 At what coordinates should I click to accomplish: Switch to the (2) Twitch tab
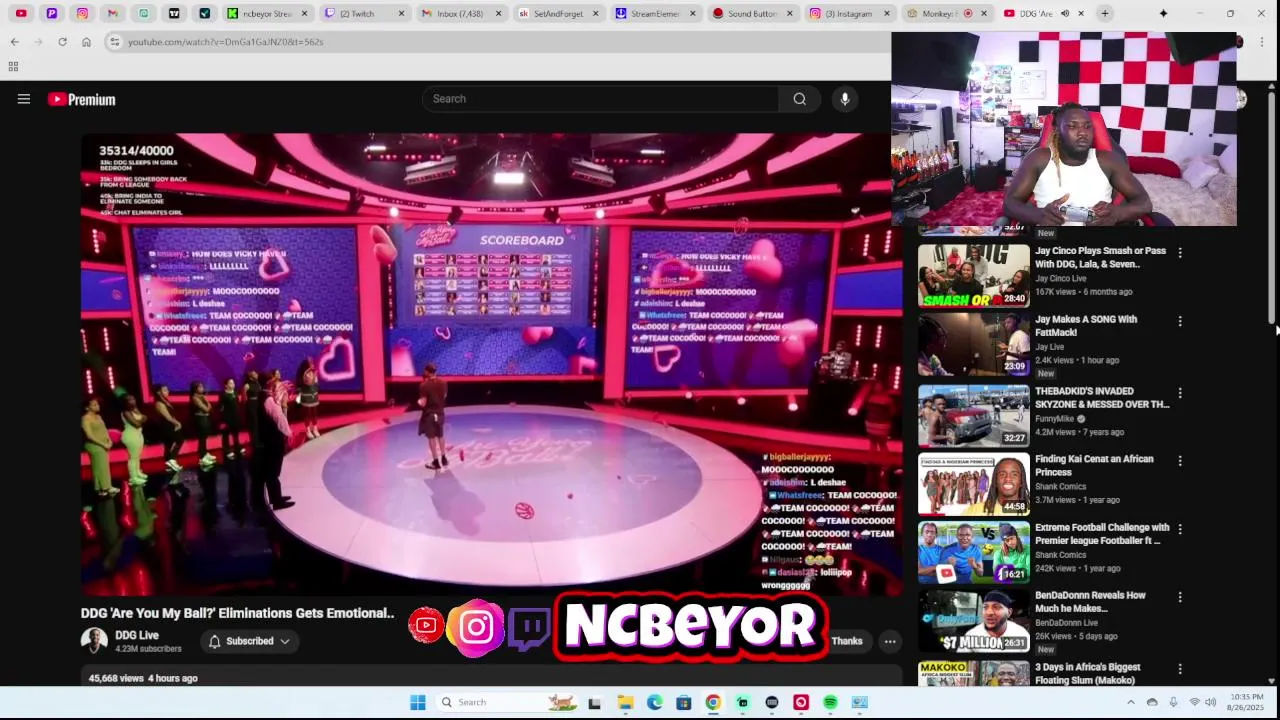click(x=365, y=14)
